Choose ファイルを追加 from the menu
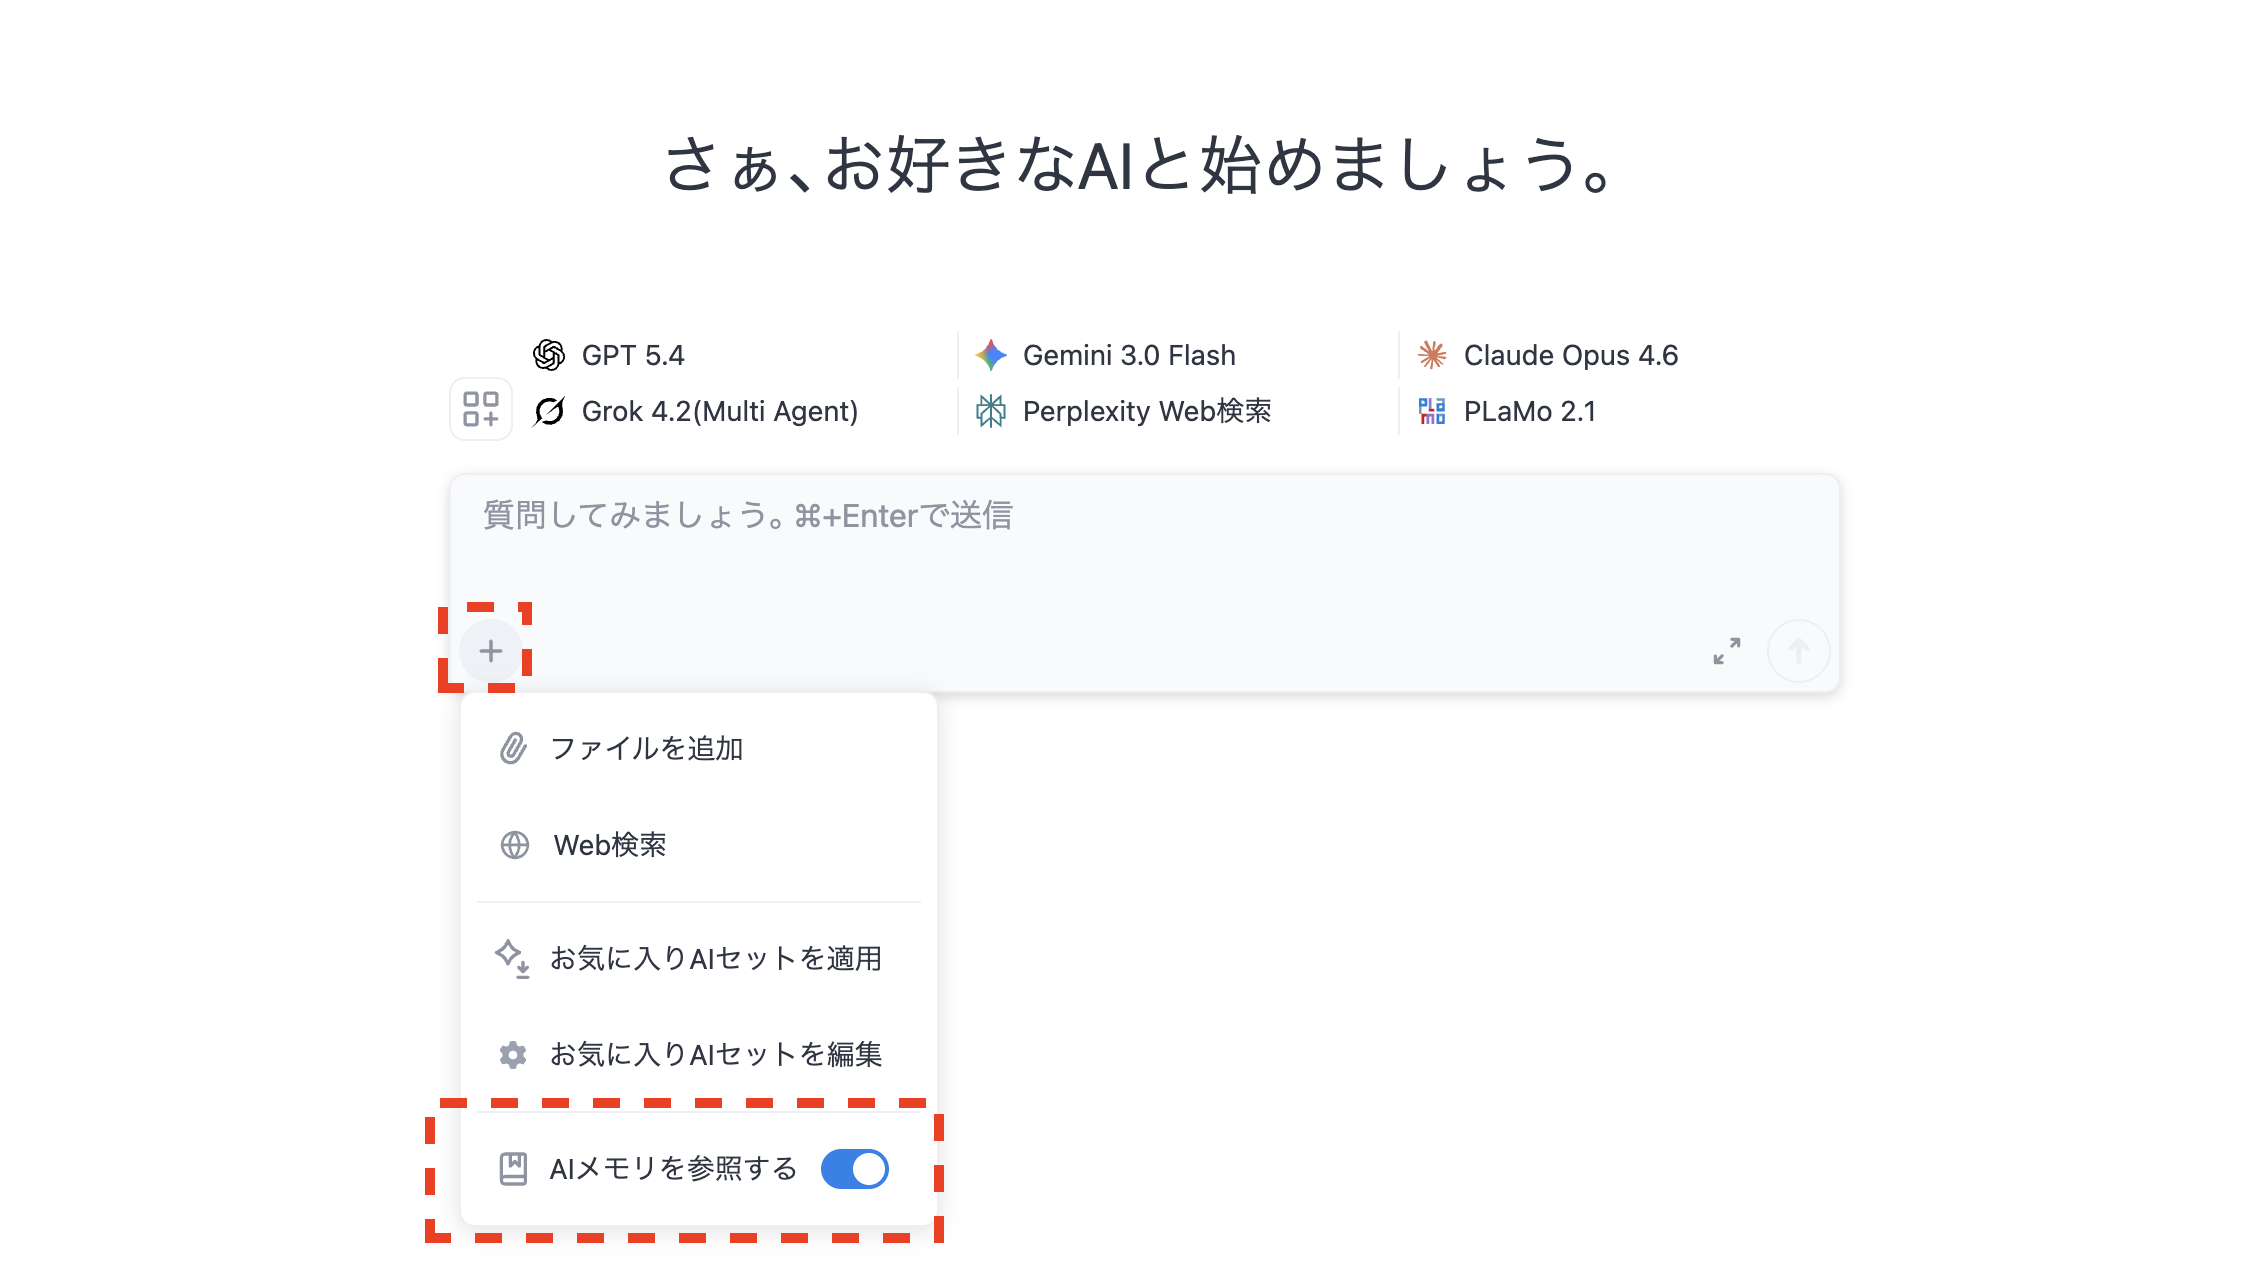This screenshot has width=2250, height=1270. [x=646, y=748]
